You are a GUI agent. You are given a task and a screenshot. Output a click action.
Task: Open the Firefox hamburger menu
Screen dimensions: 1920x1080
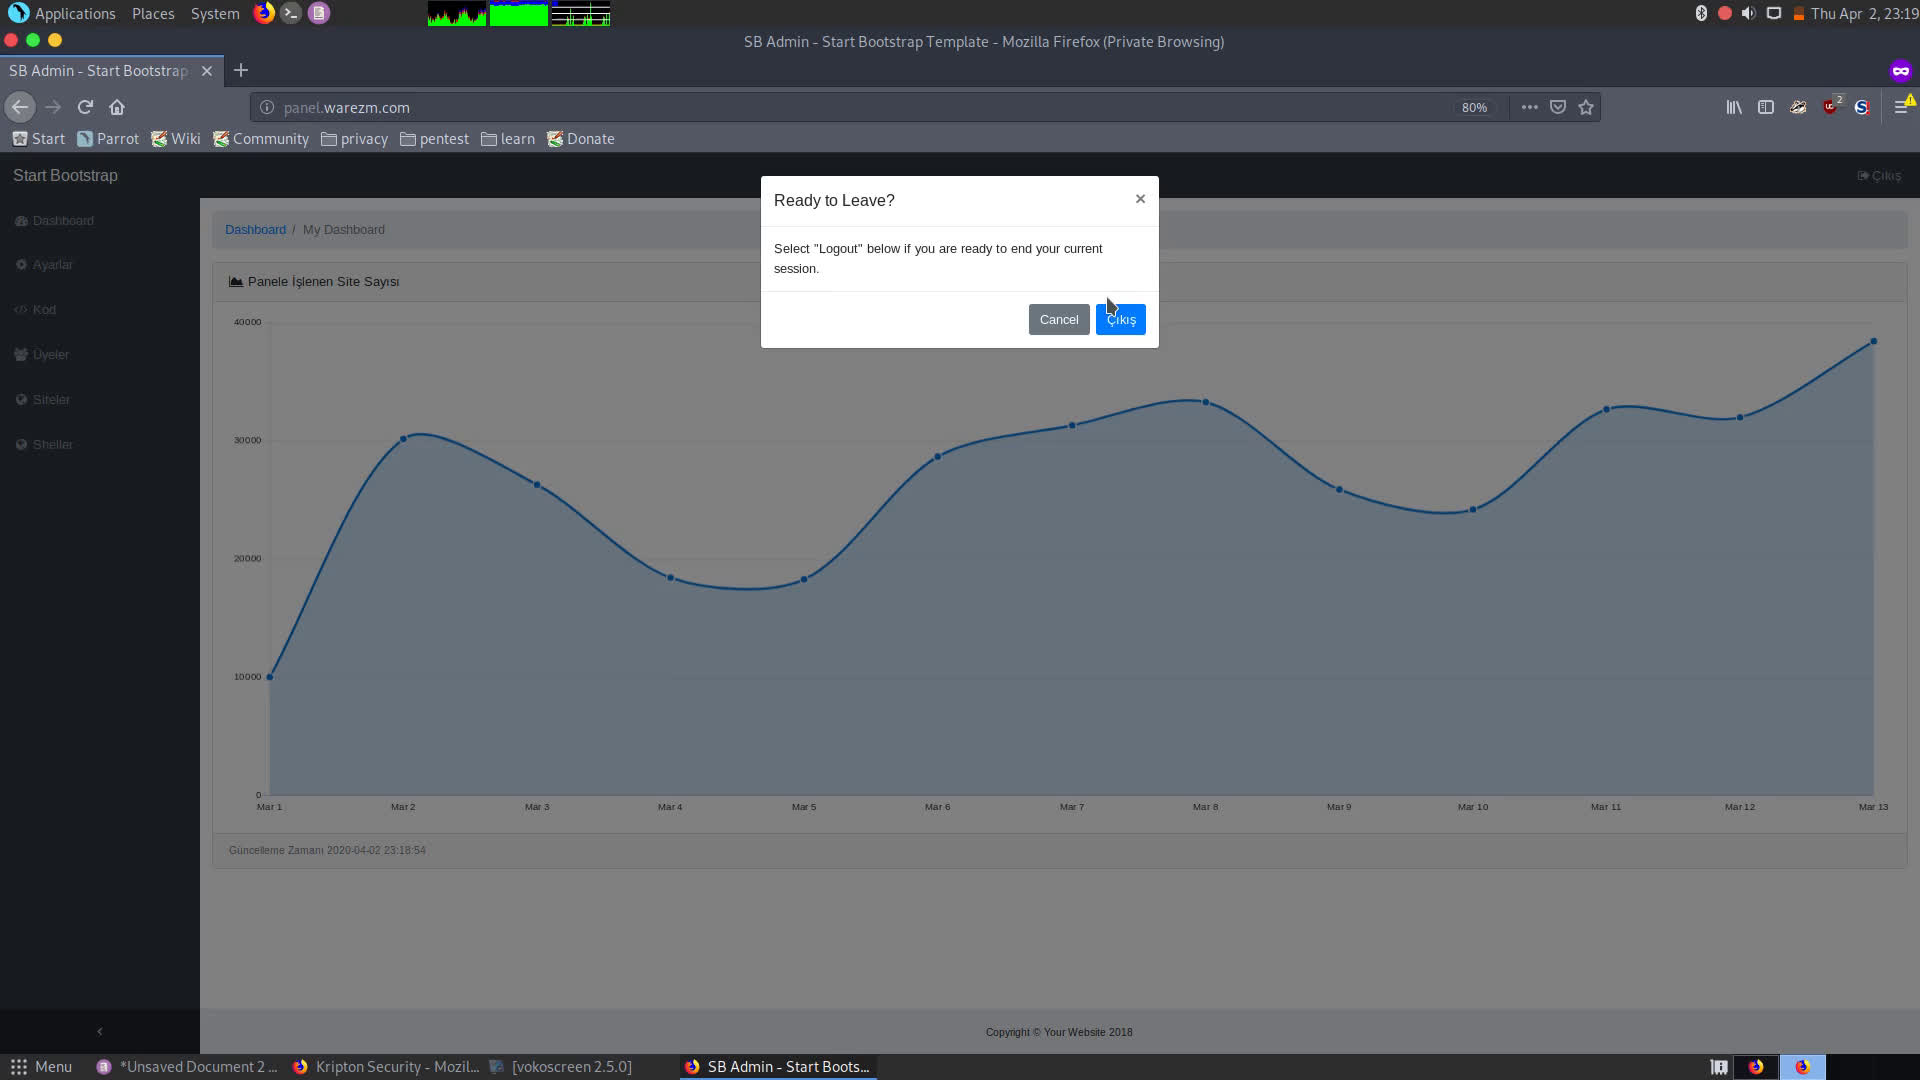tap(1901, 107)
